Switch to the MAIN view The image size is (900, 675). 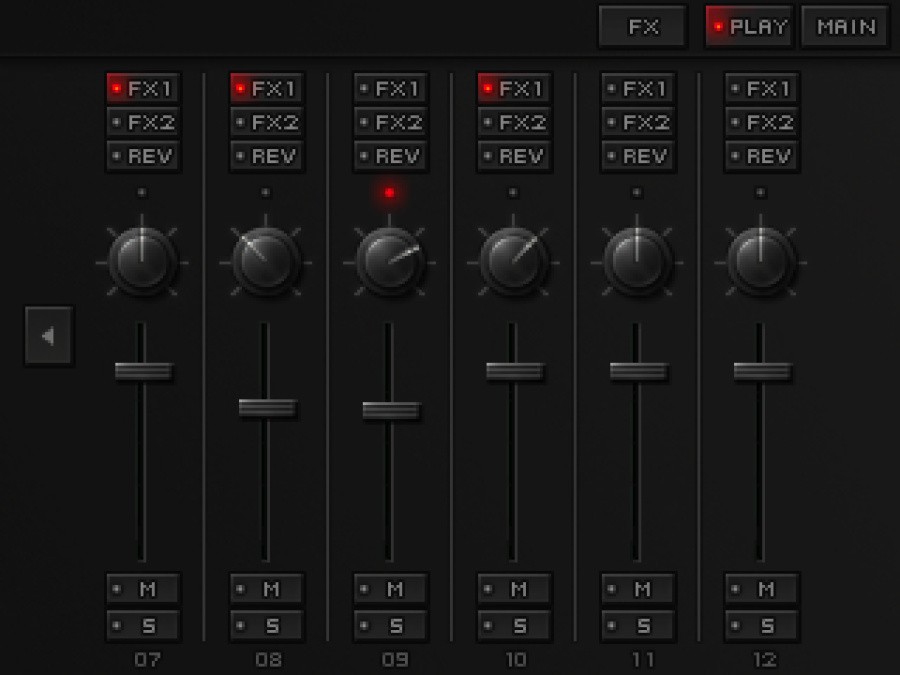tap(843, 26)
